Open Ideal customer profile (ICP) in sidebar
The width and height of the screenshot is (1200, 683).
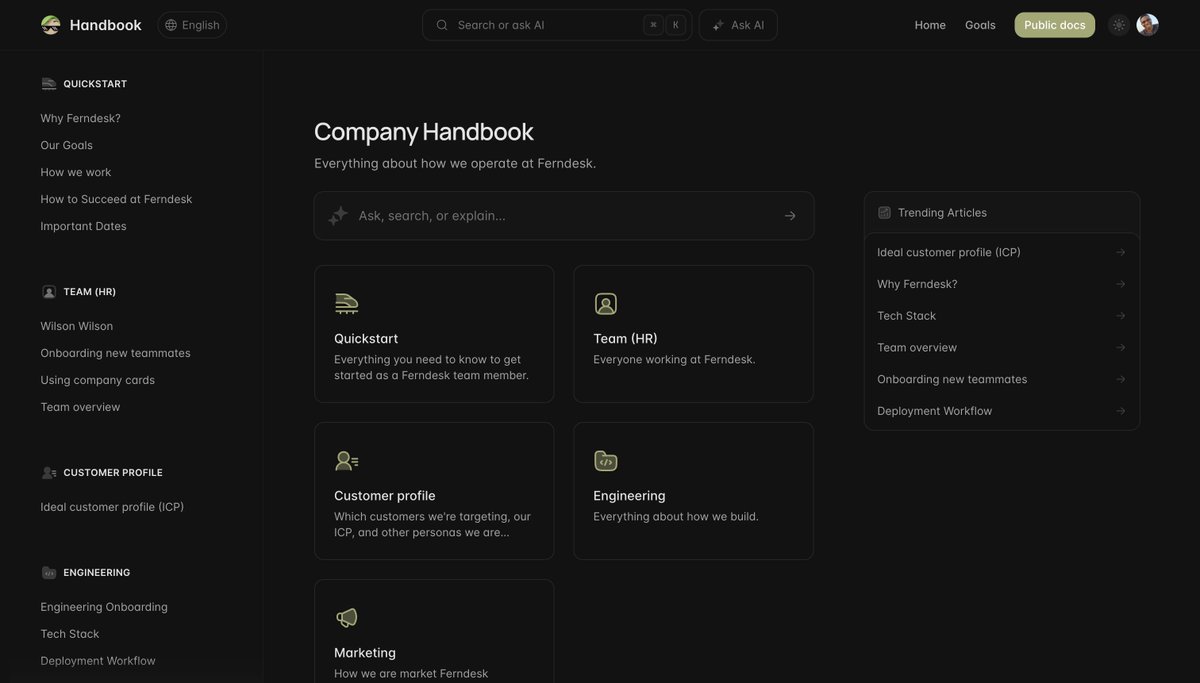point(112,507)
